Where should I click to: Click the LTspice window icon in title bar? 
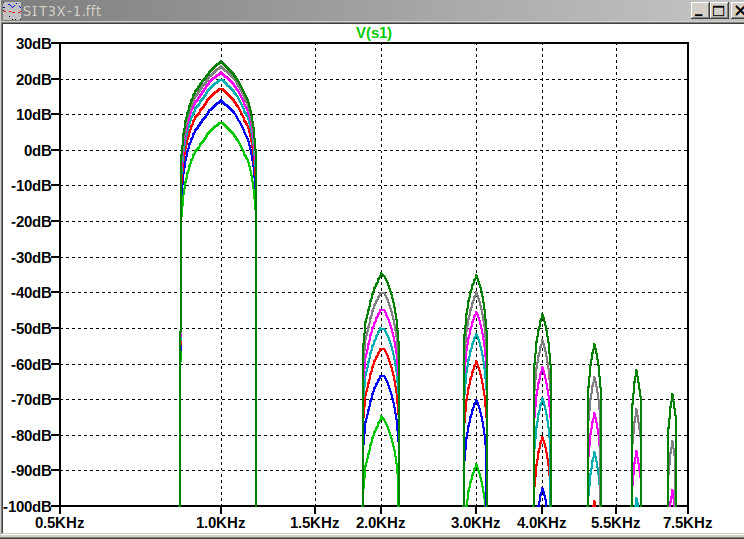11,10
